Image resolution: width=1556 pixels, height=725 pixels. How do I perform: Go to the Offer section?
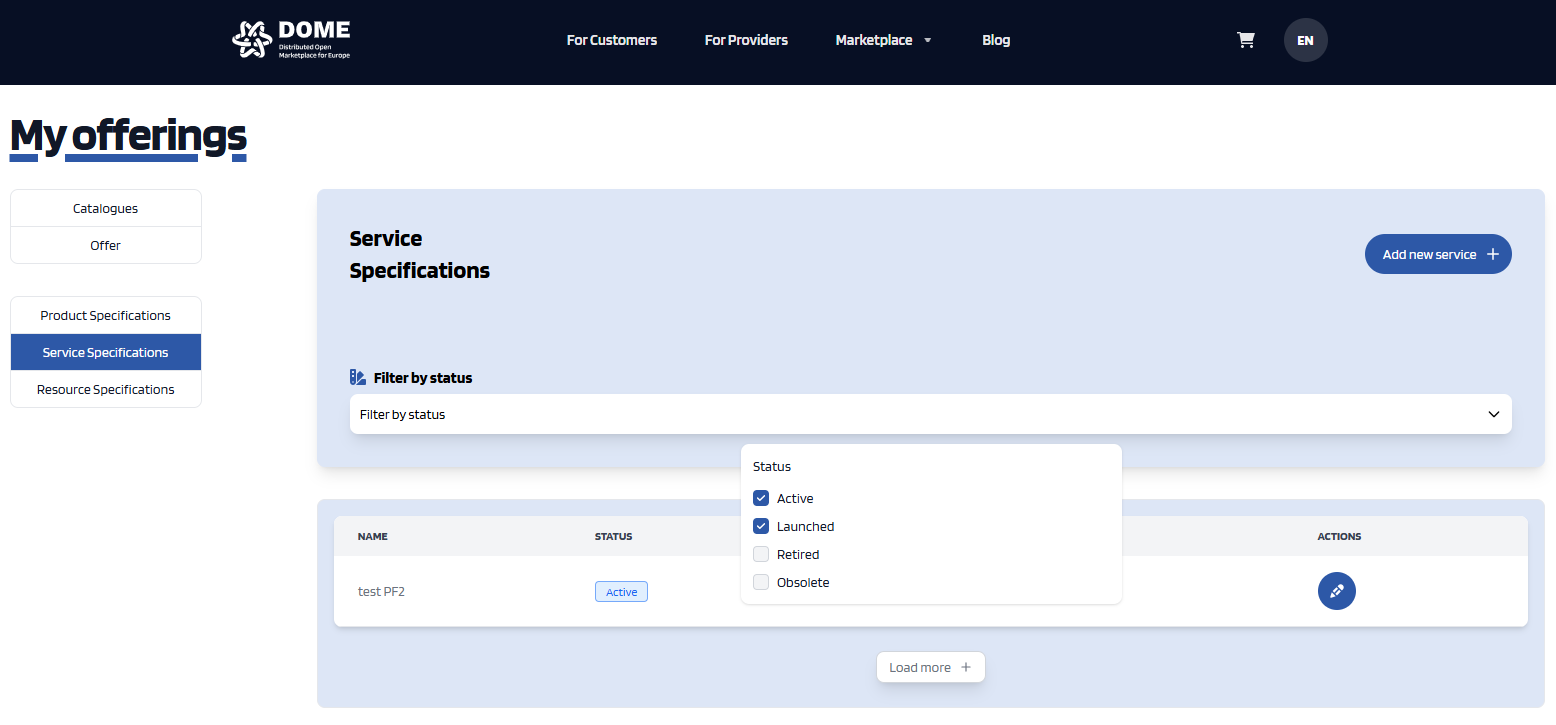tap(106, 245)
